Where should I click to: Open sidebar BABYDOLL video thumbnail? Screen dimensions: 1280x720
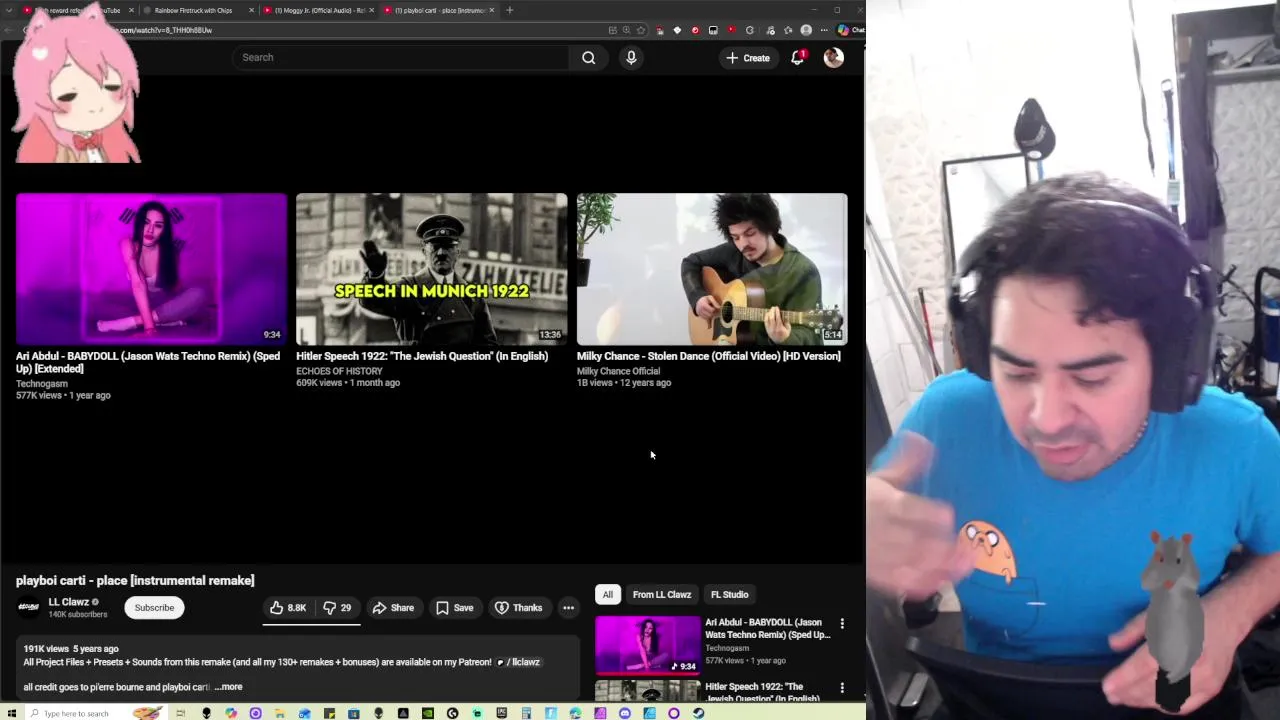tap(648, 645)
